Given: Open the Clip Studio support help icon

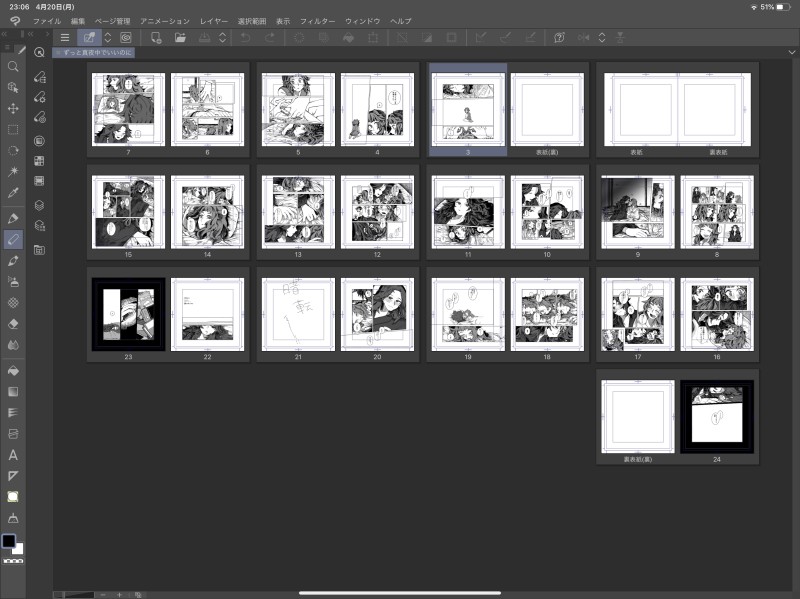Looking at the screenshot, I should (x=559, y=37).
